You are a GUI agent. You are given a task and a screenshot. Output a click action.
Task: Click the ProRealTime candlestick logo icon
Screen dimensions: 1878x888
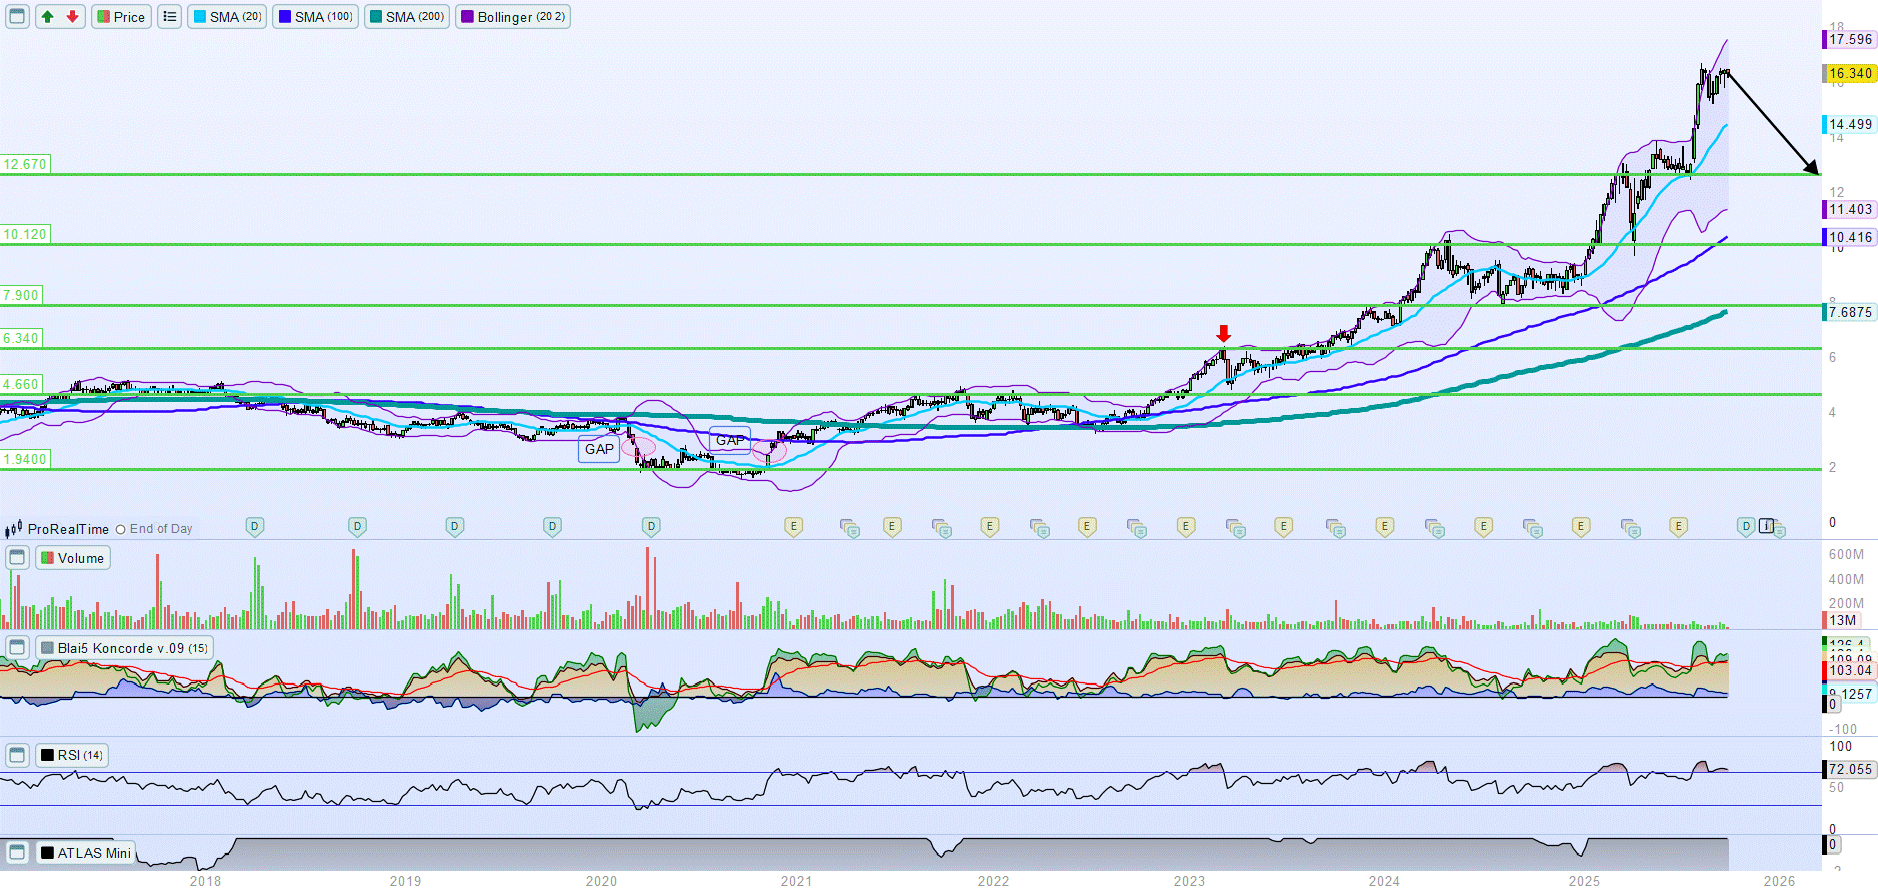click(x=13, y=529)
